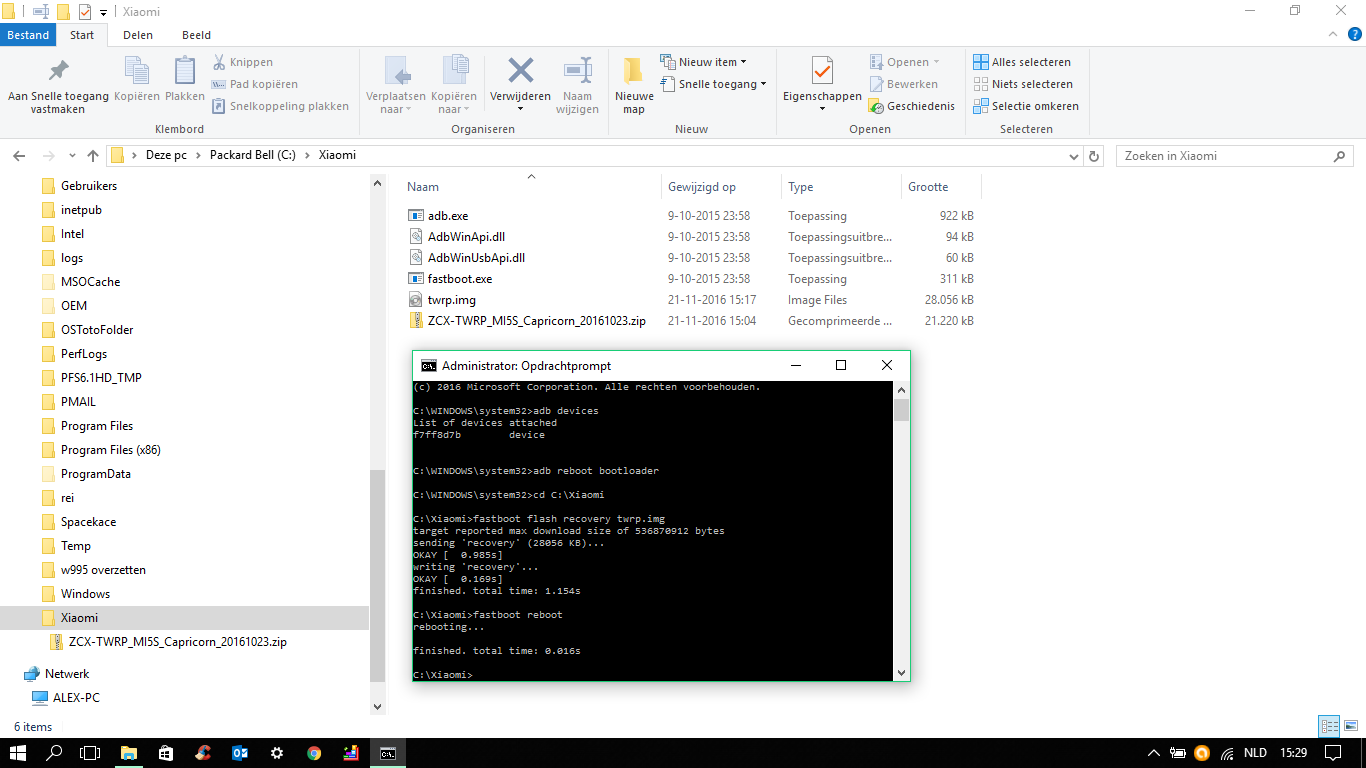
Task: Open Verplaatsen naar dropdown
Action: (x=397, y=86)
